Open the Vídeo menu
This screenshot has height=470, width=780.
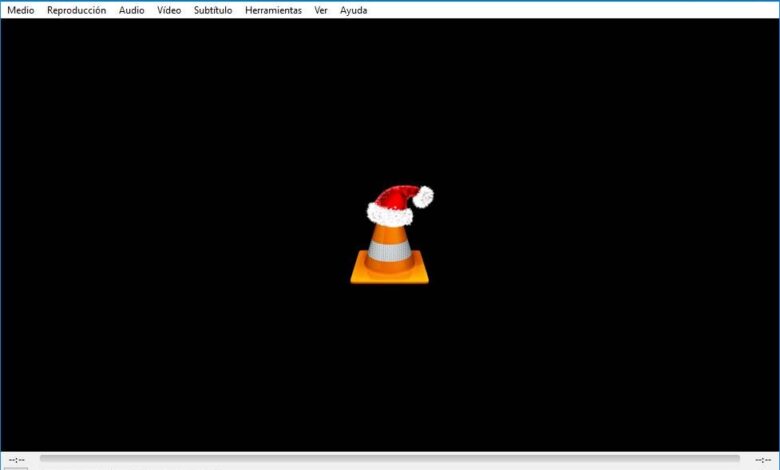coord(169,10)
